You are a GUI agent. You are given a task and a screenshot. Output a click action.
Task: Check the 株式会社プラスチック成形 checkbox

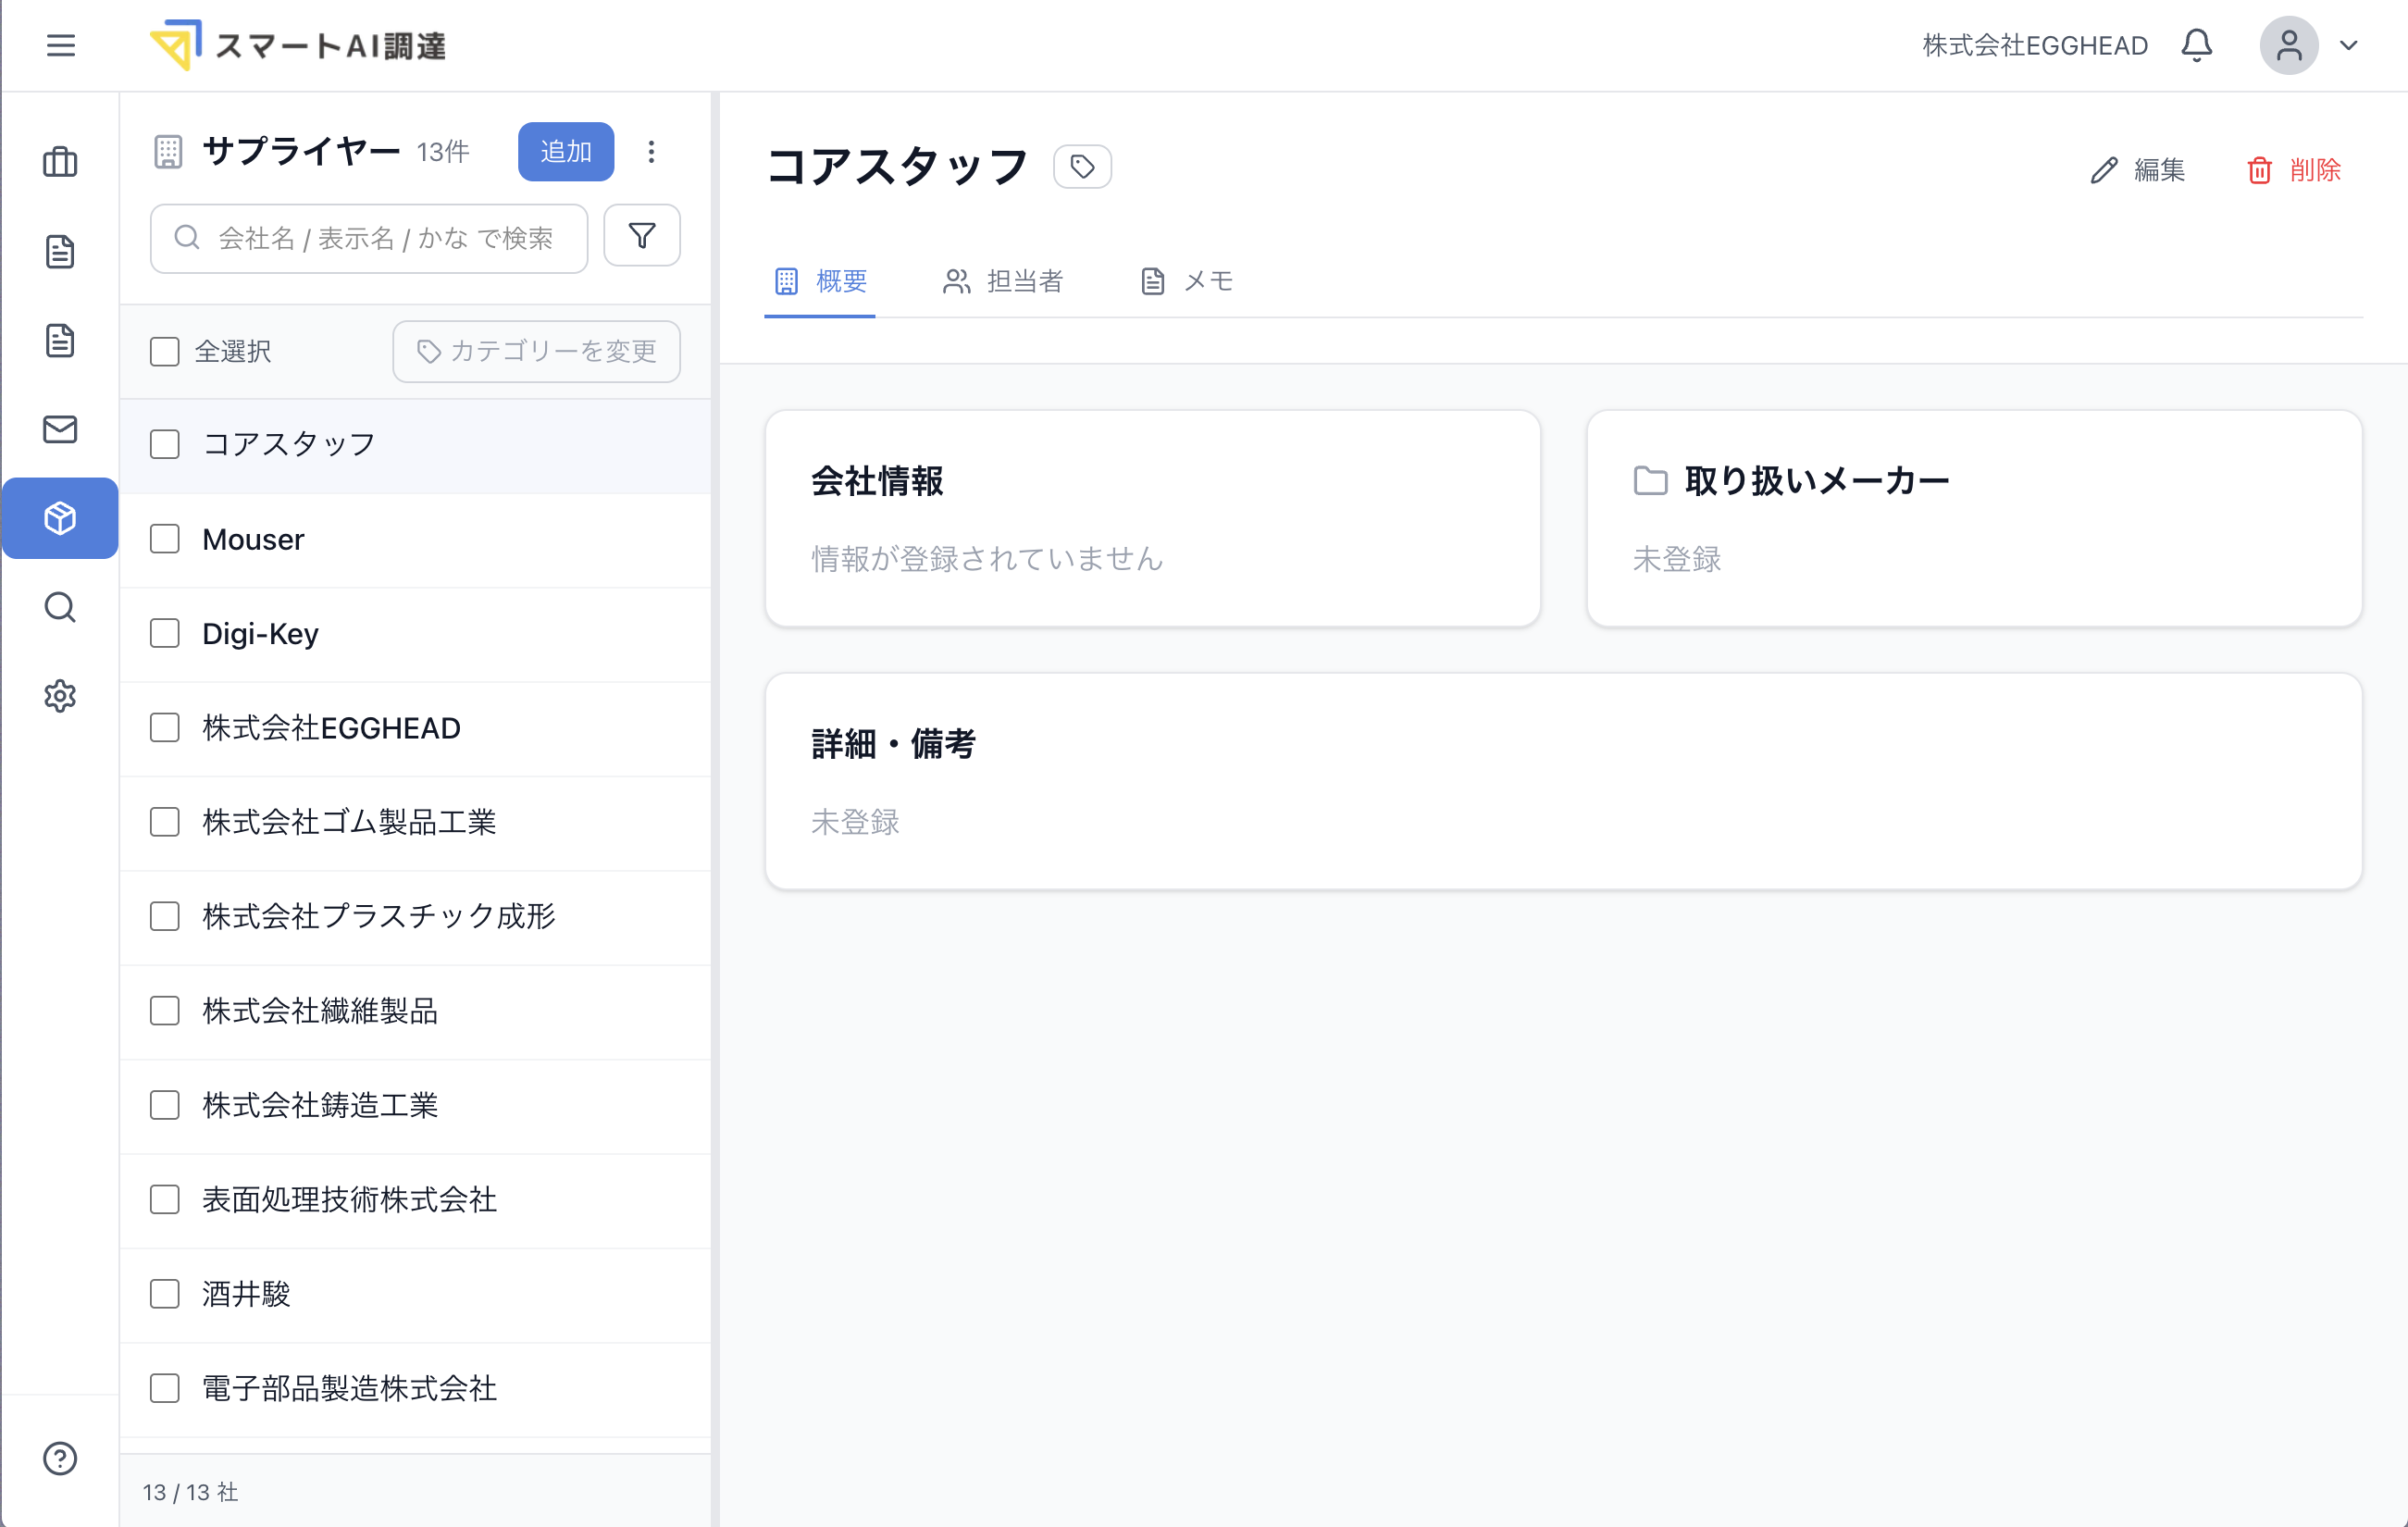coord(164,916)
